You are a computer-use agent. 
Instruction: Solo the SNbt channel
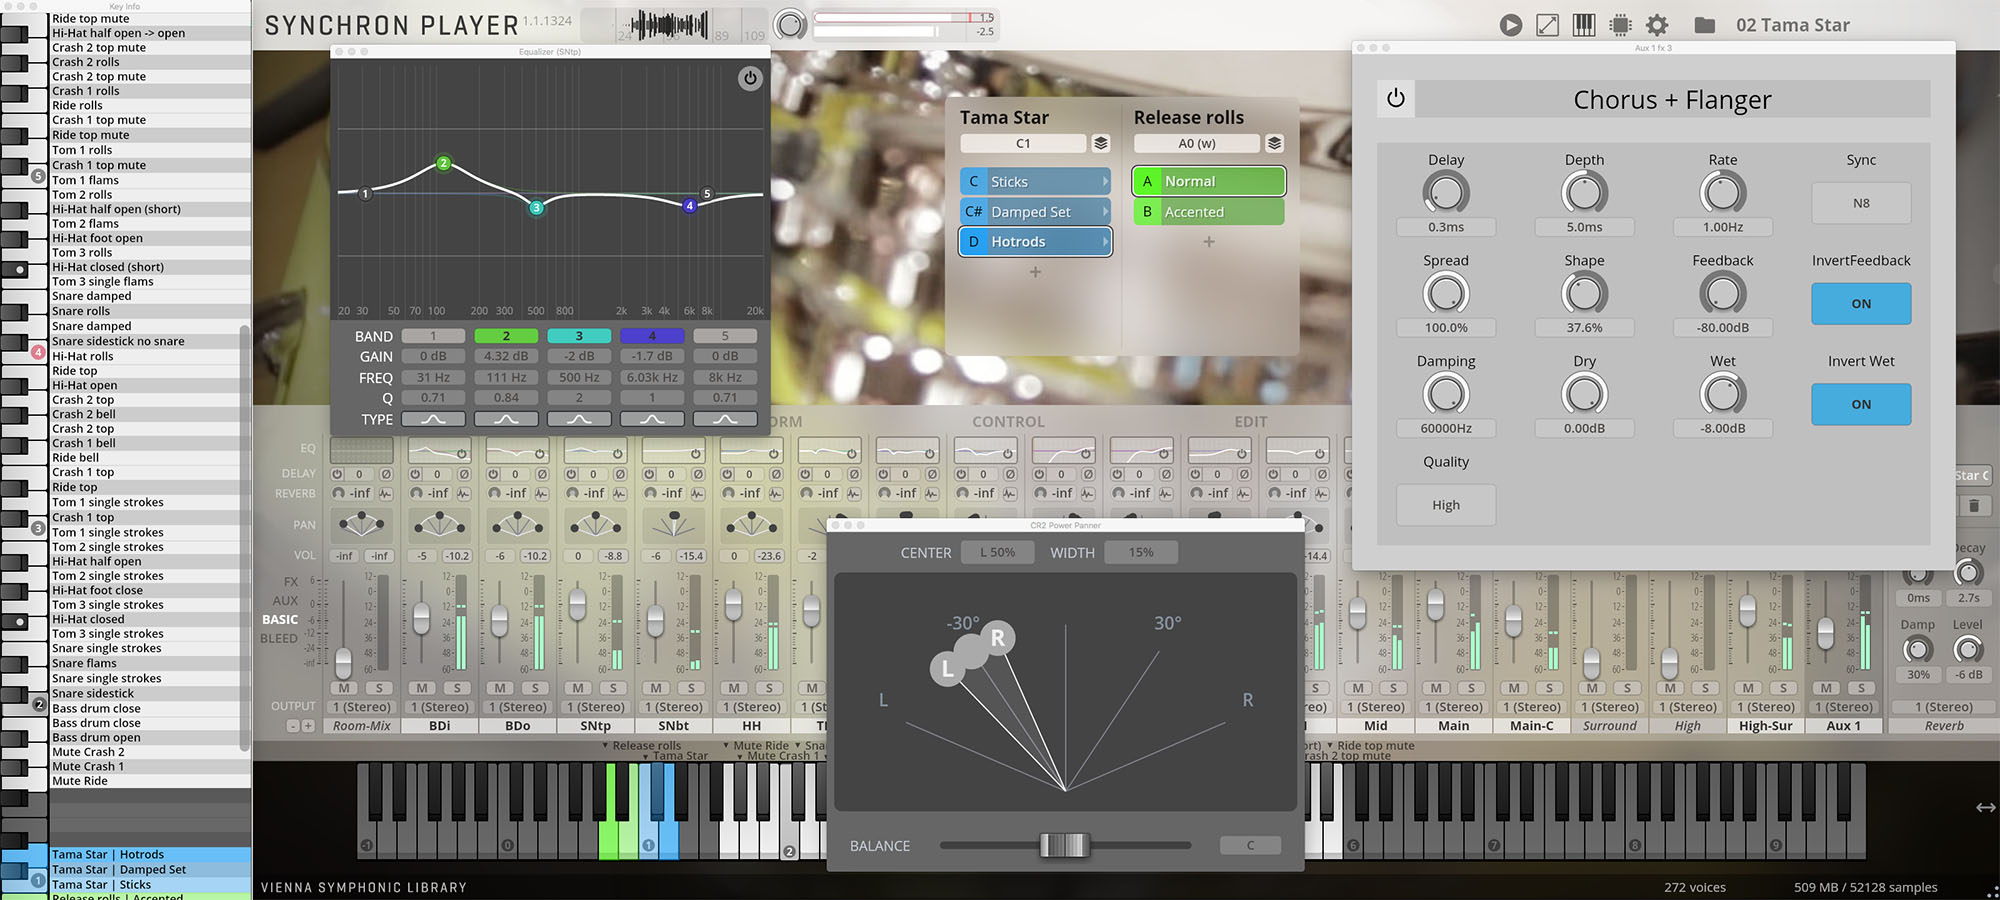tap(691, 688)
